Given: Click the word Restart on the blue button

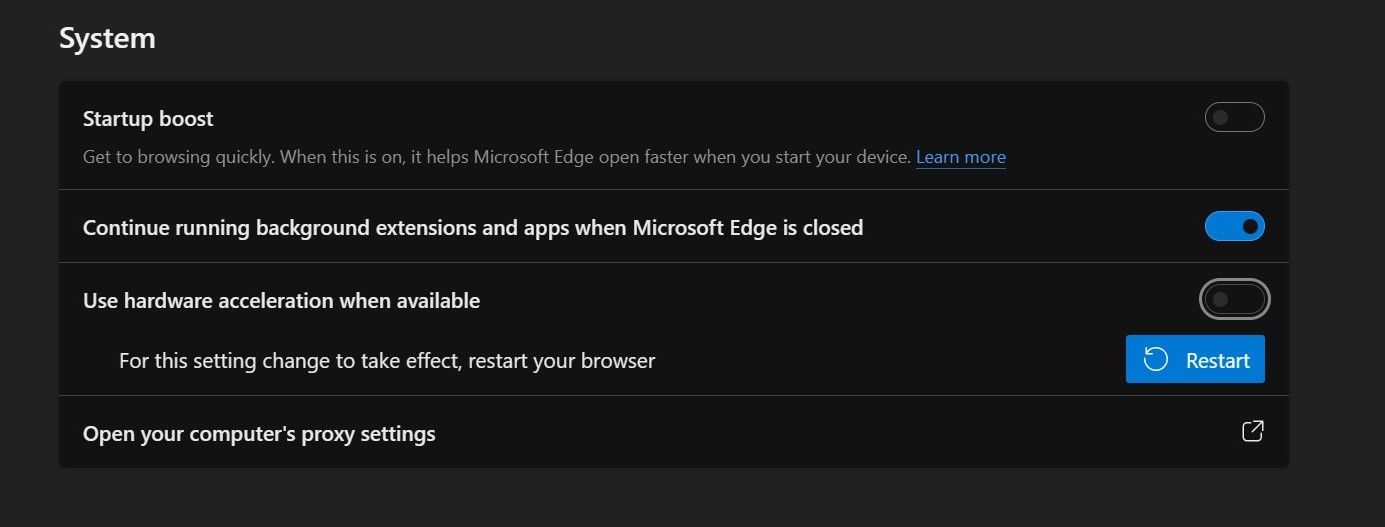Looking at the screenshot, I should pos(1218,361).
